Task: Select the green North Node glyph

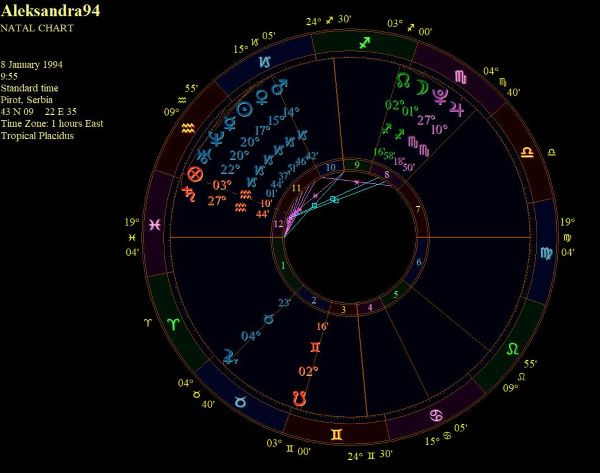Action: click(x=404, y=78)
